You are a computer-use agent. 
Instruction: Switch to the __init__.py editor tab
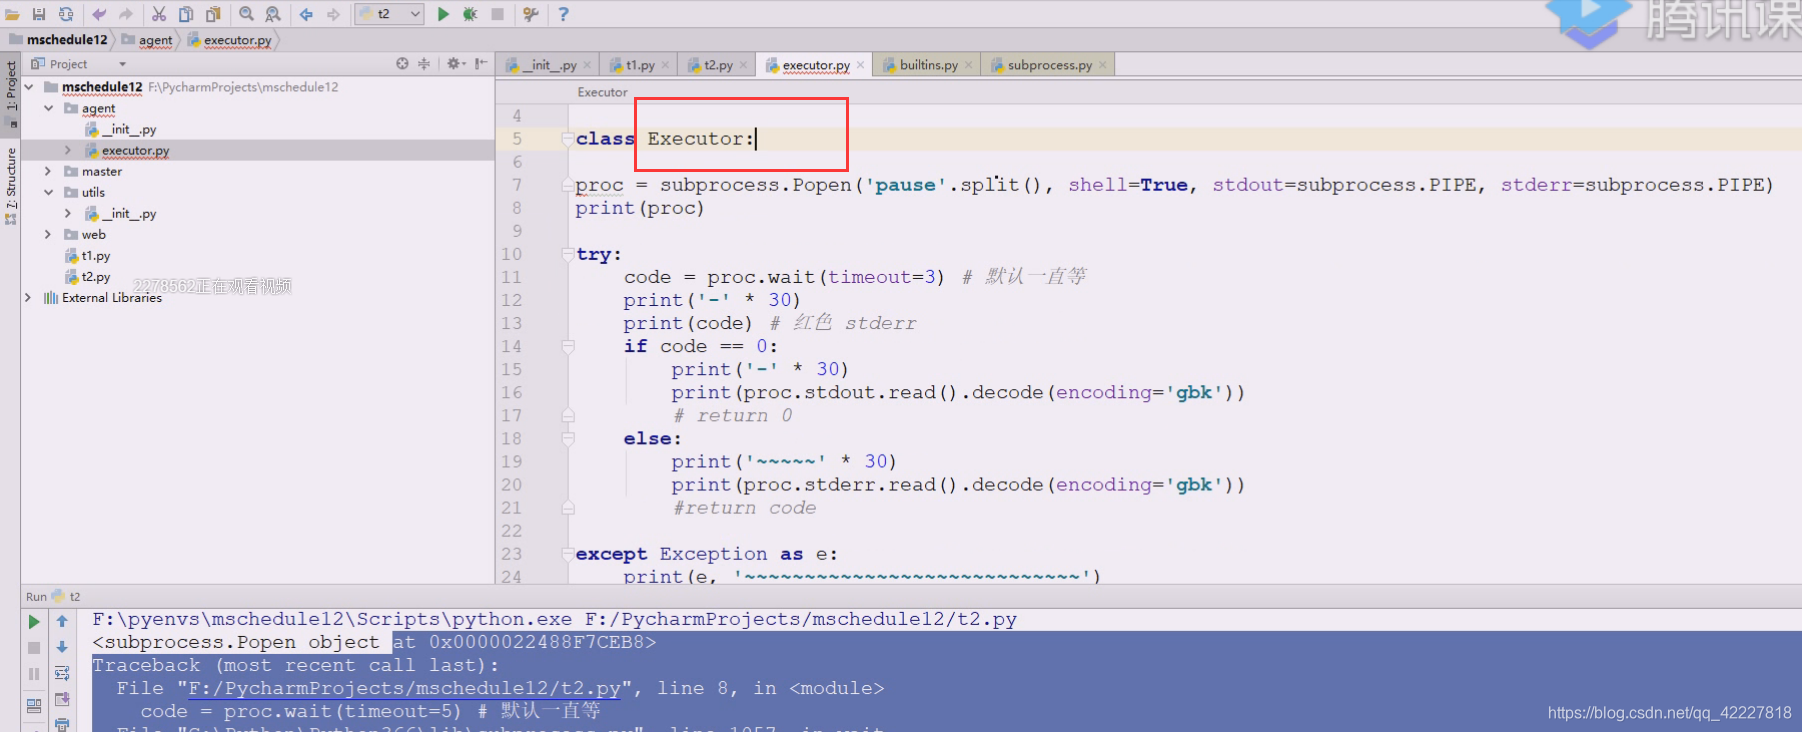[548, 65]
